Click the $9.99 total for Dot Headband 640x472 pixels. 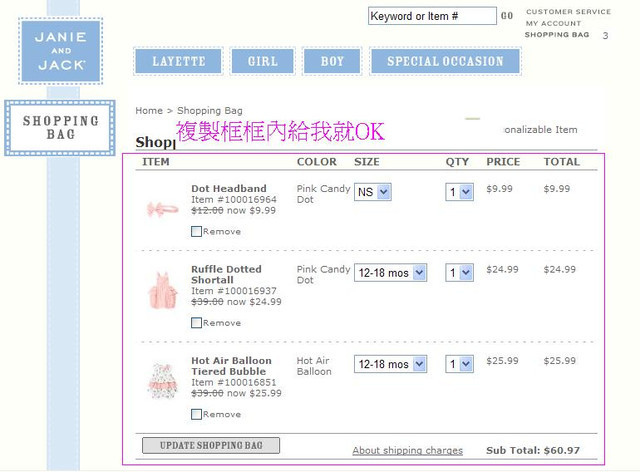pyautogui.click(x=557, y=189)
